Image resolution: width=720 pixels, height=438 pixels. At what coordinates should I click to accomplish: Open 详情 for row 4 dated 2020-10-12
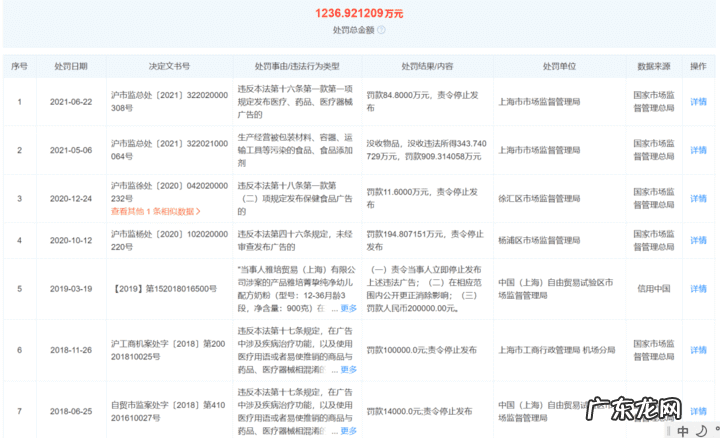click(698, 240)
